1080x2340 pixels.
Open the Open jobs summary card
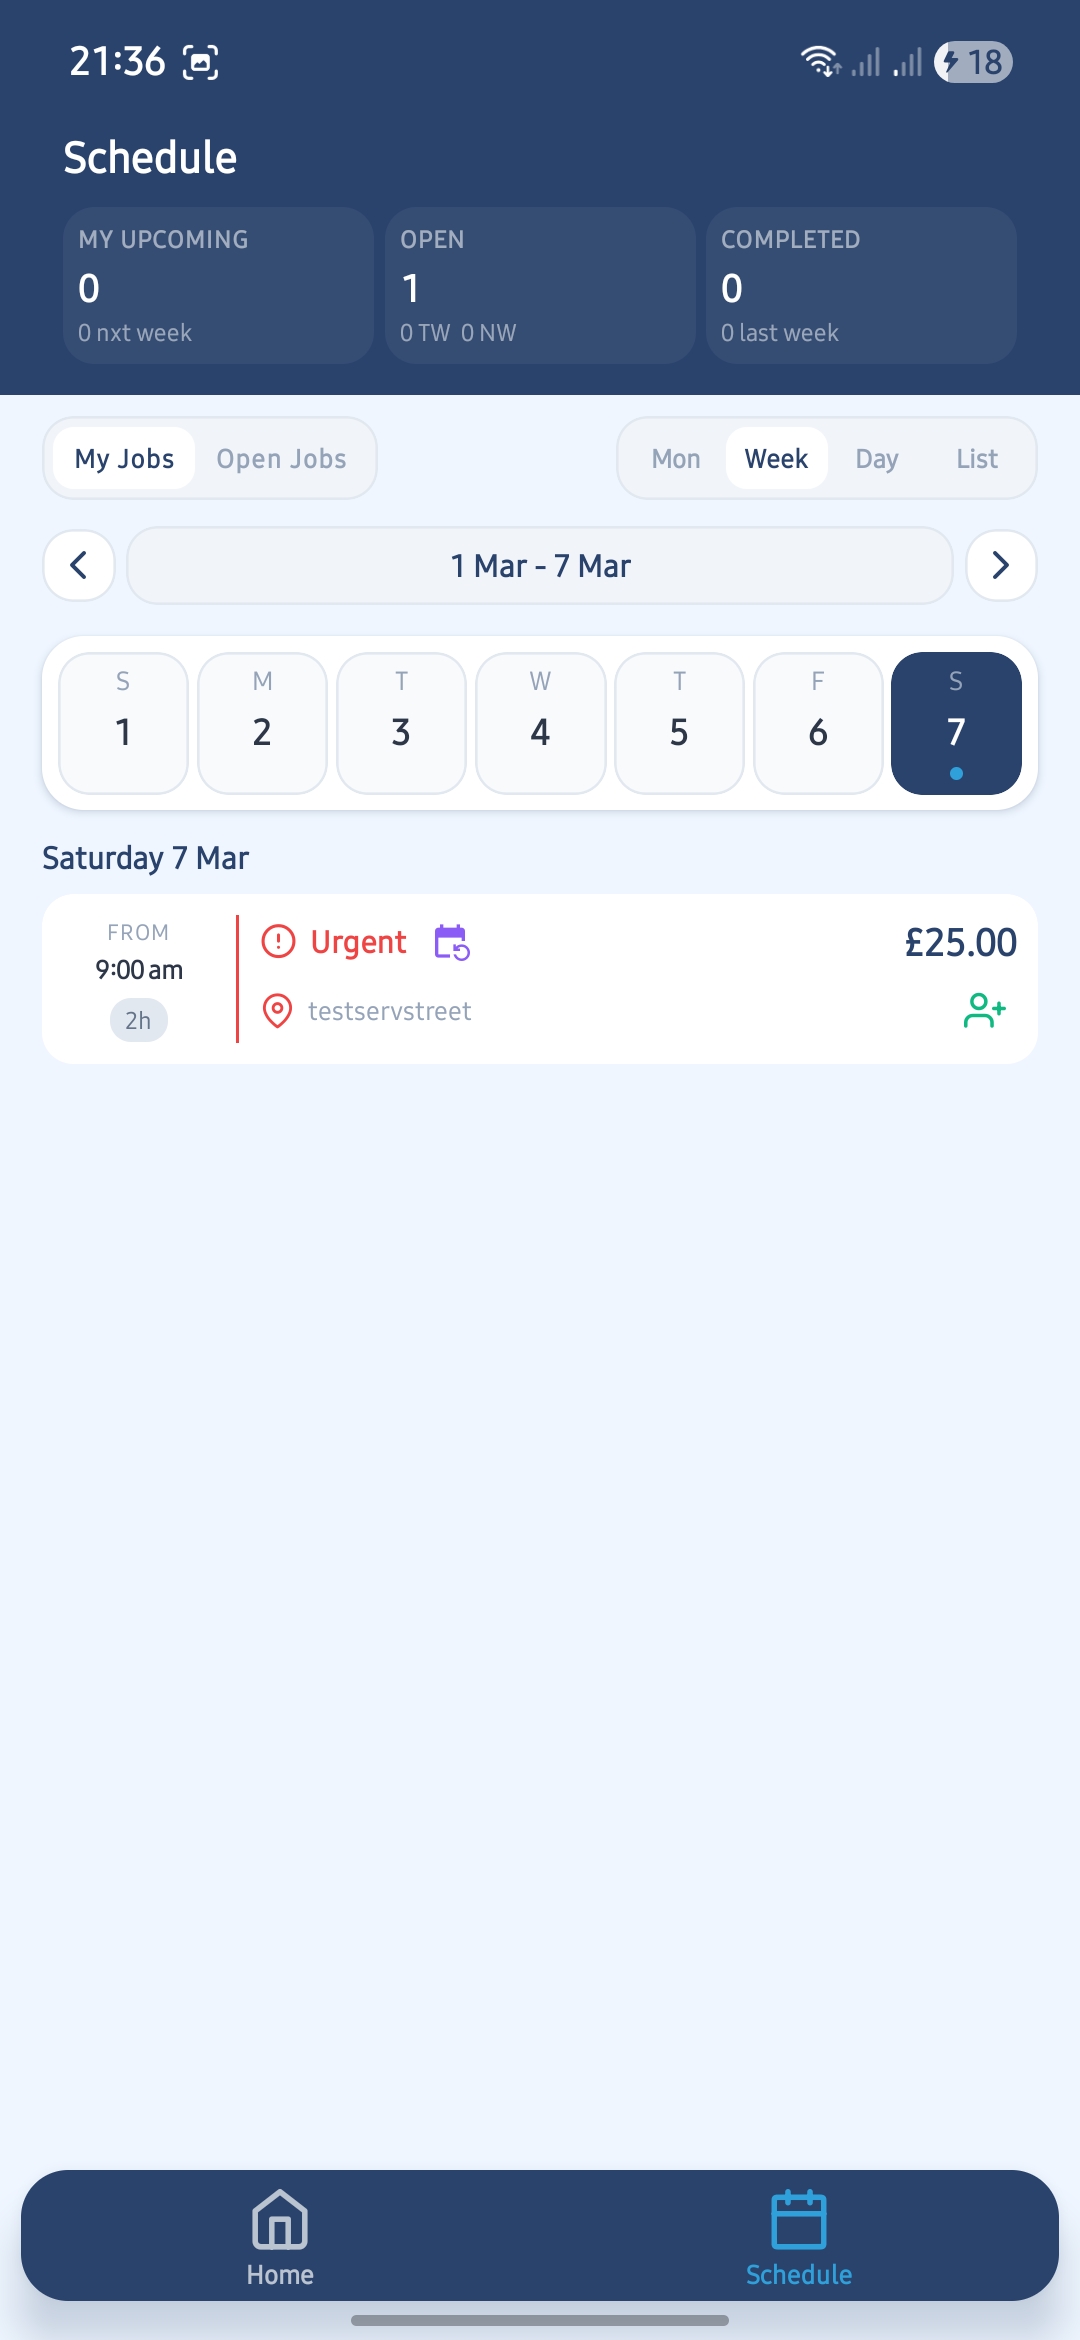pos(540,286)
